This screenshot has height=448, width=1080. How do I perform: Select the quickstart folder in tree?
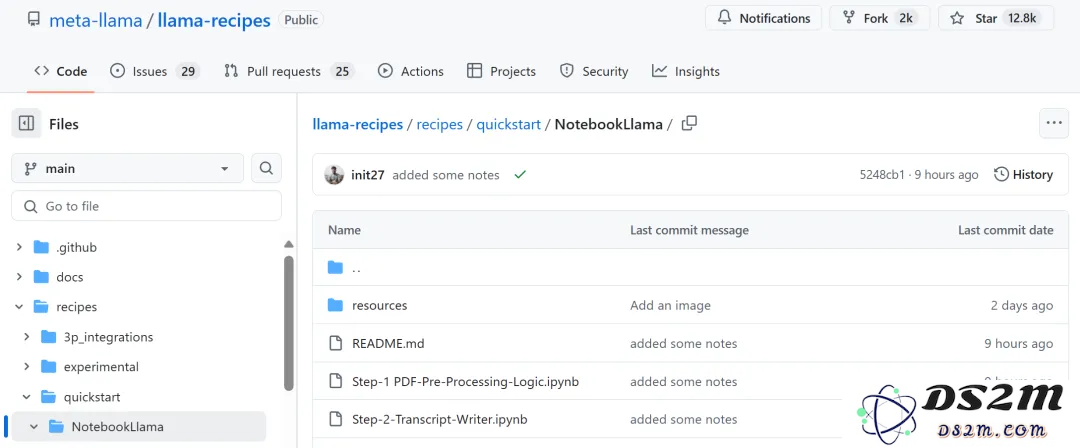[x=92, y=397]
